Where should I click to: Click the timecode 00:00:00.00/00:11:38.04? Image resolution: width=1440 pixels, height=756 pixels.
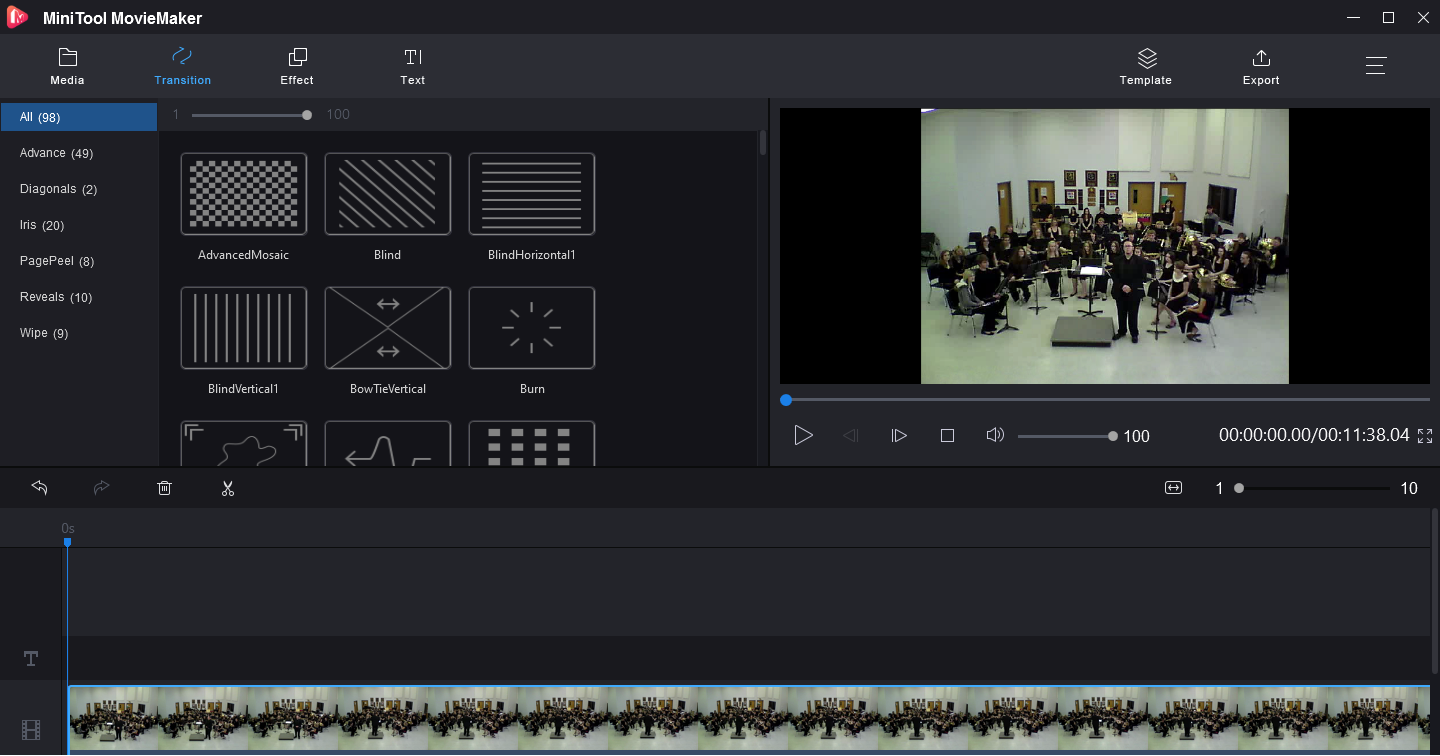(x=1314, y=436)
